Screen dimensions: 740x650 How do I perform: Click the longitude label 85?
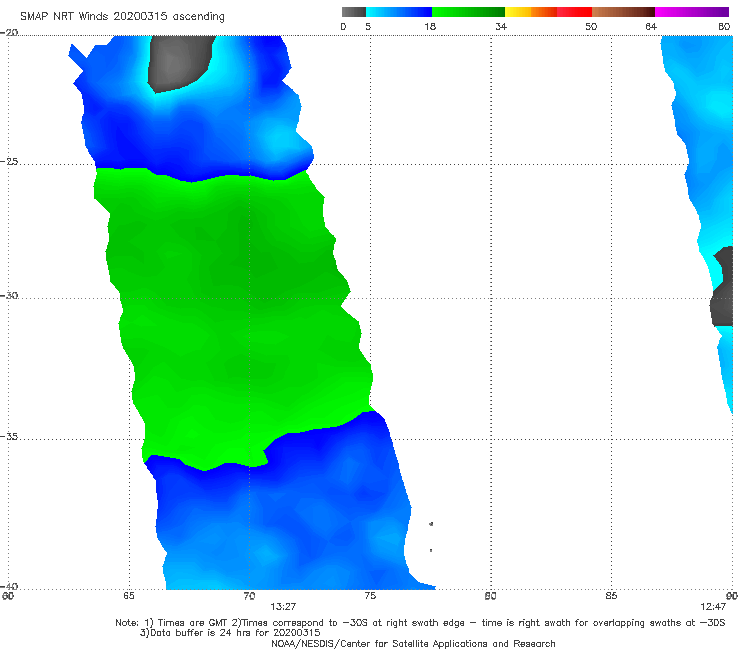click(x=611, y=596)
